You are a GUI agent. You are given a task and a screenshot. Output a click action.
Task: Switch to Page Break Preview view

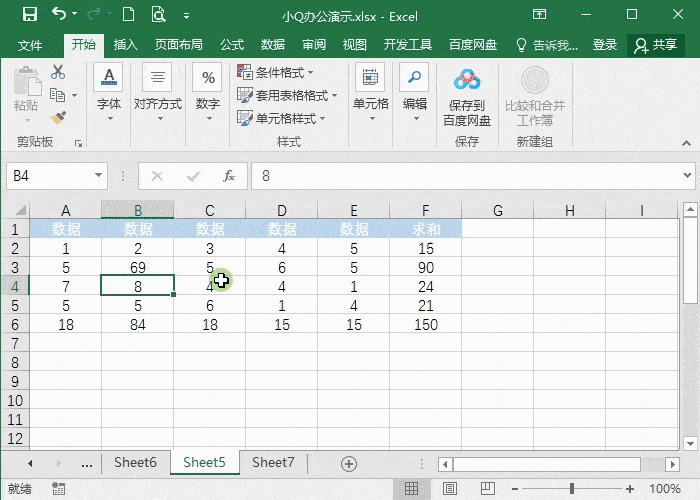pyautogui.click(x=488, y=488)
